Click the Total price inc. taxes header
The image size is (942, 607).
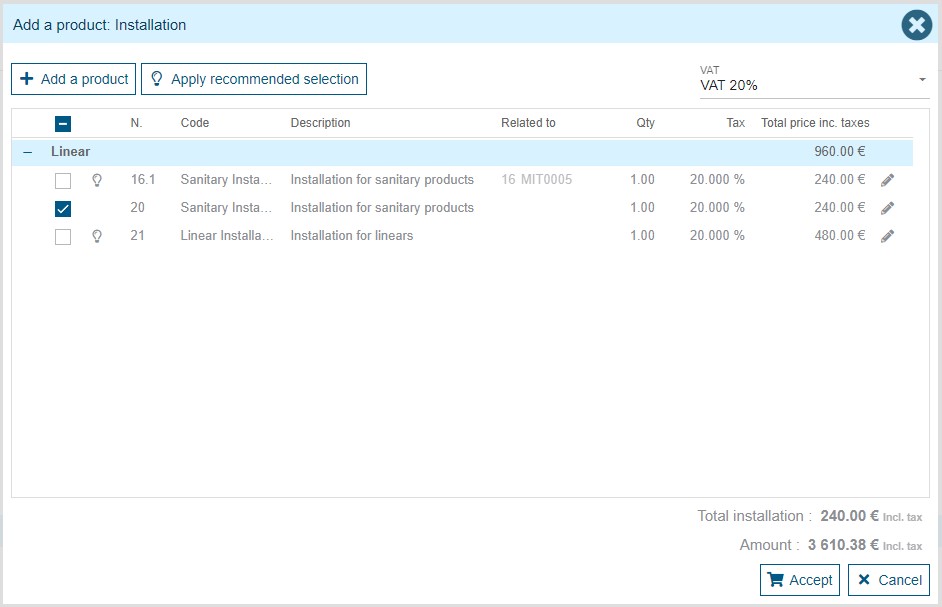815,123
